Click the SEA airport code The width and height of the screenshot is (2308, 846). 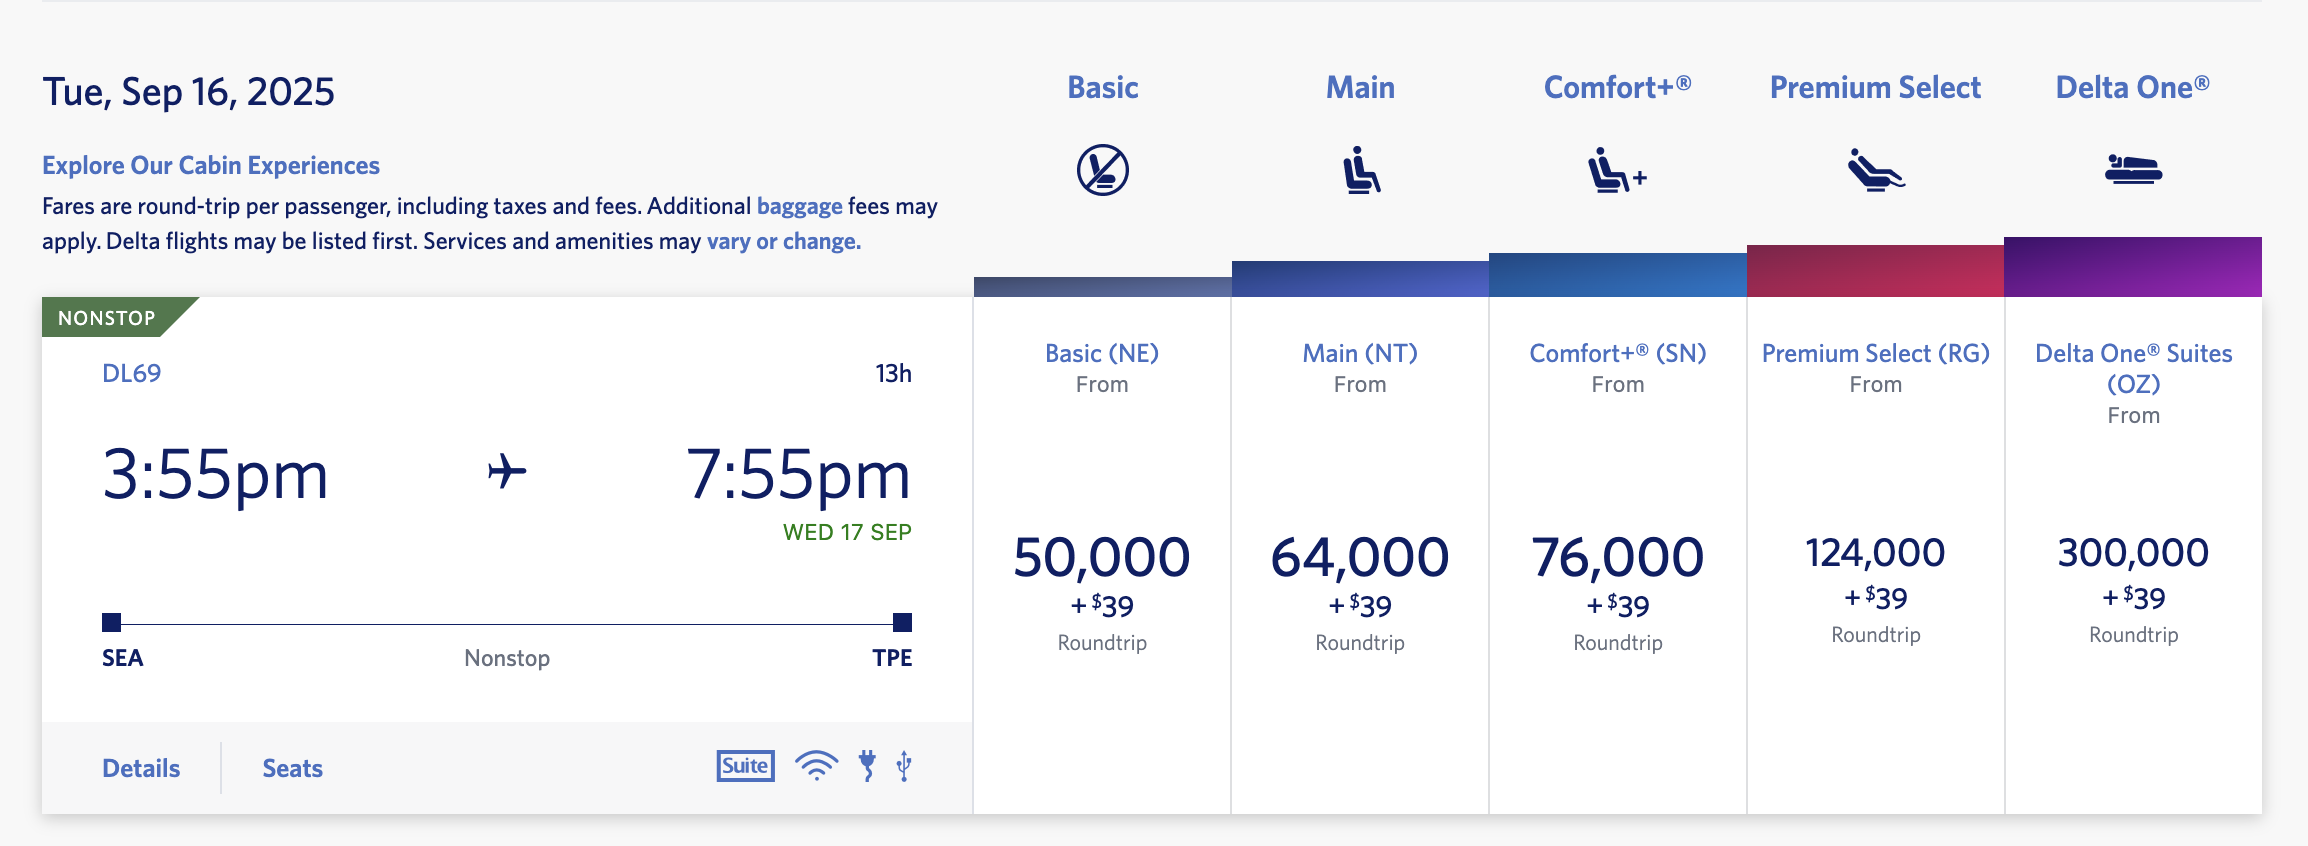pyautogui.click(x=122, y=658)
